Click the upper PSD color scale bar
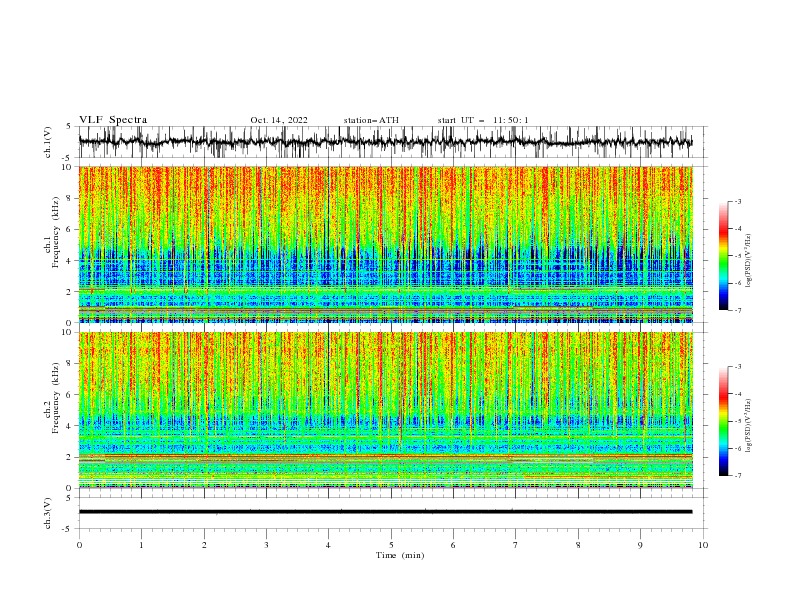Viewport: 792px width, 612px height. (723, 255)
